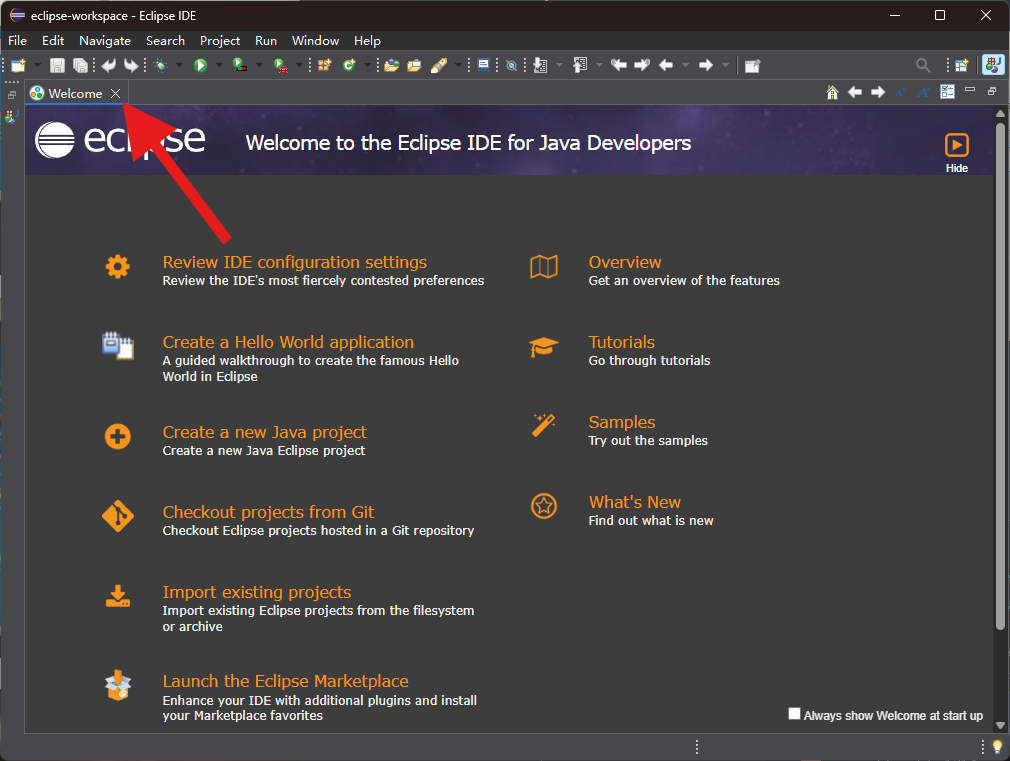Expand the External Tools dropdown arrow
1010x761 pixels.
click(299, 65)
